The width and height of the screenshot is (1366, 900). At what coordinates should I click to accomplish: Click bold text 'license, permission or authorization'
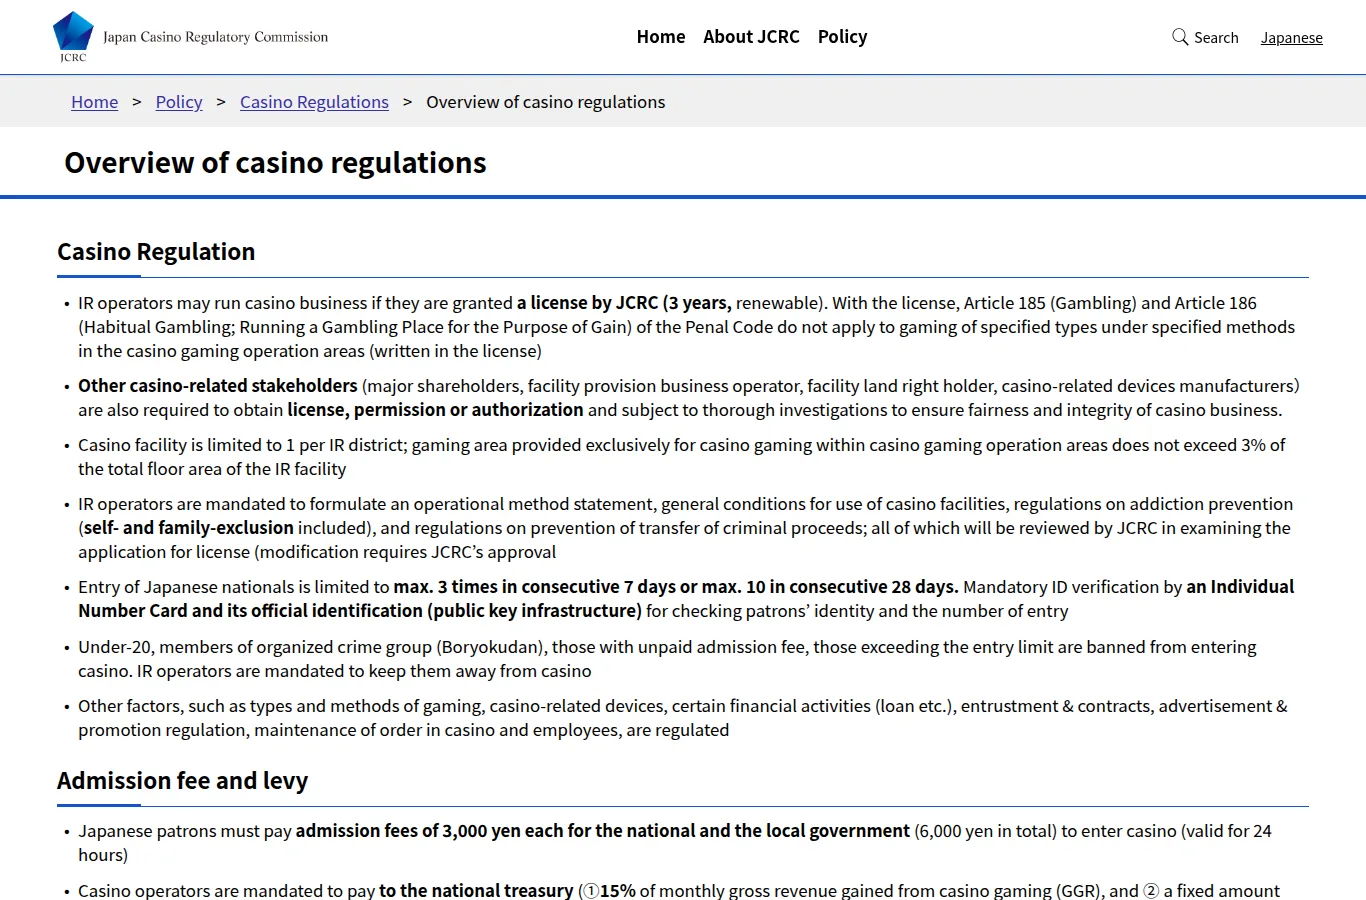click(x=435, y=410)
